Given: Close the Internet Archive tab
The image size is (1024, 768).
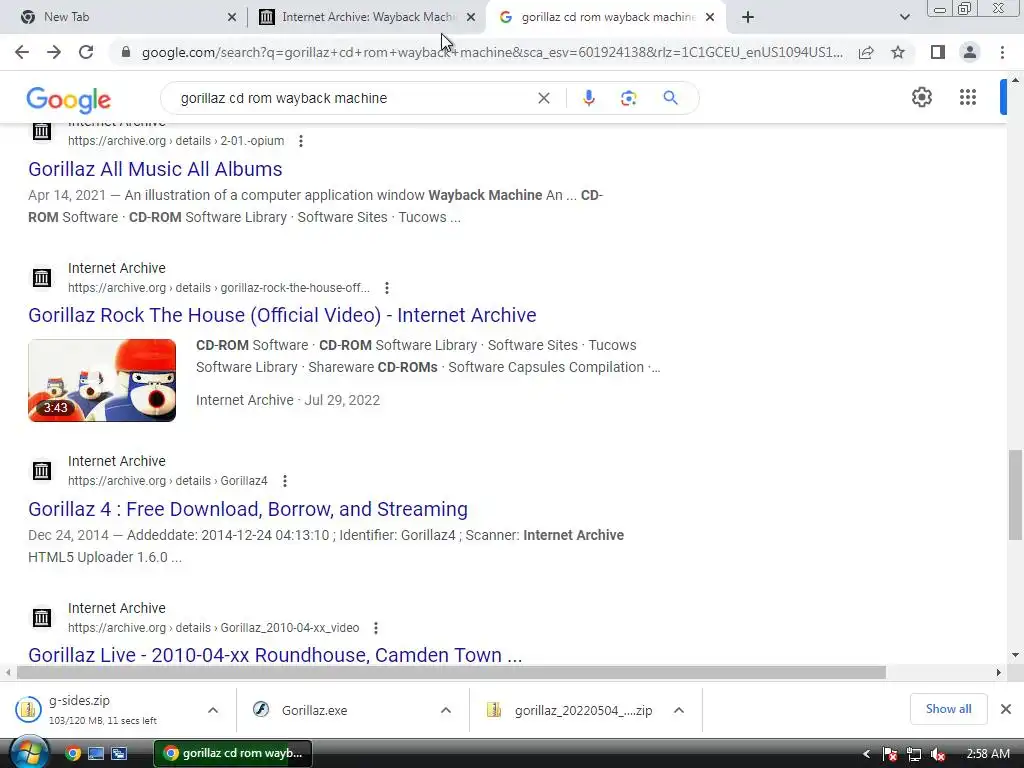Looking at the screenshot, I should click(471, 18).
